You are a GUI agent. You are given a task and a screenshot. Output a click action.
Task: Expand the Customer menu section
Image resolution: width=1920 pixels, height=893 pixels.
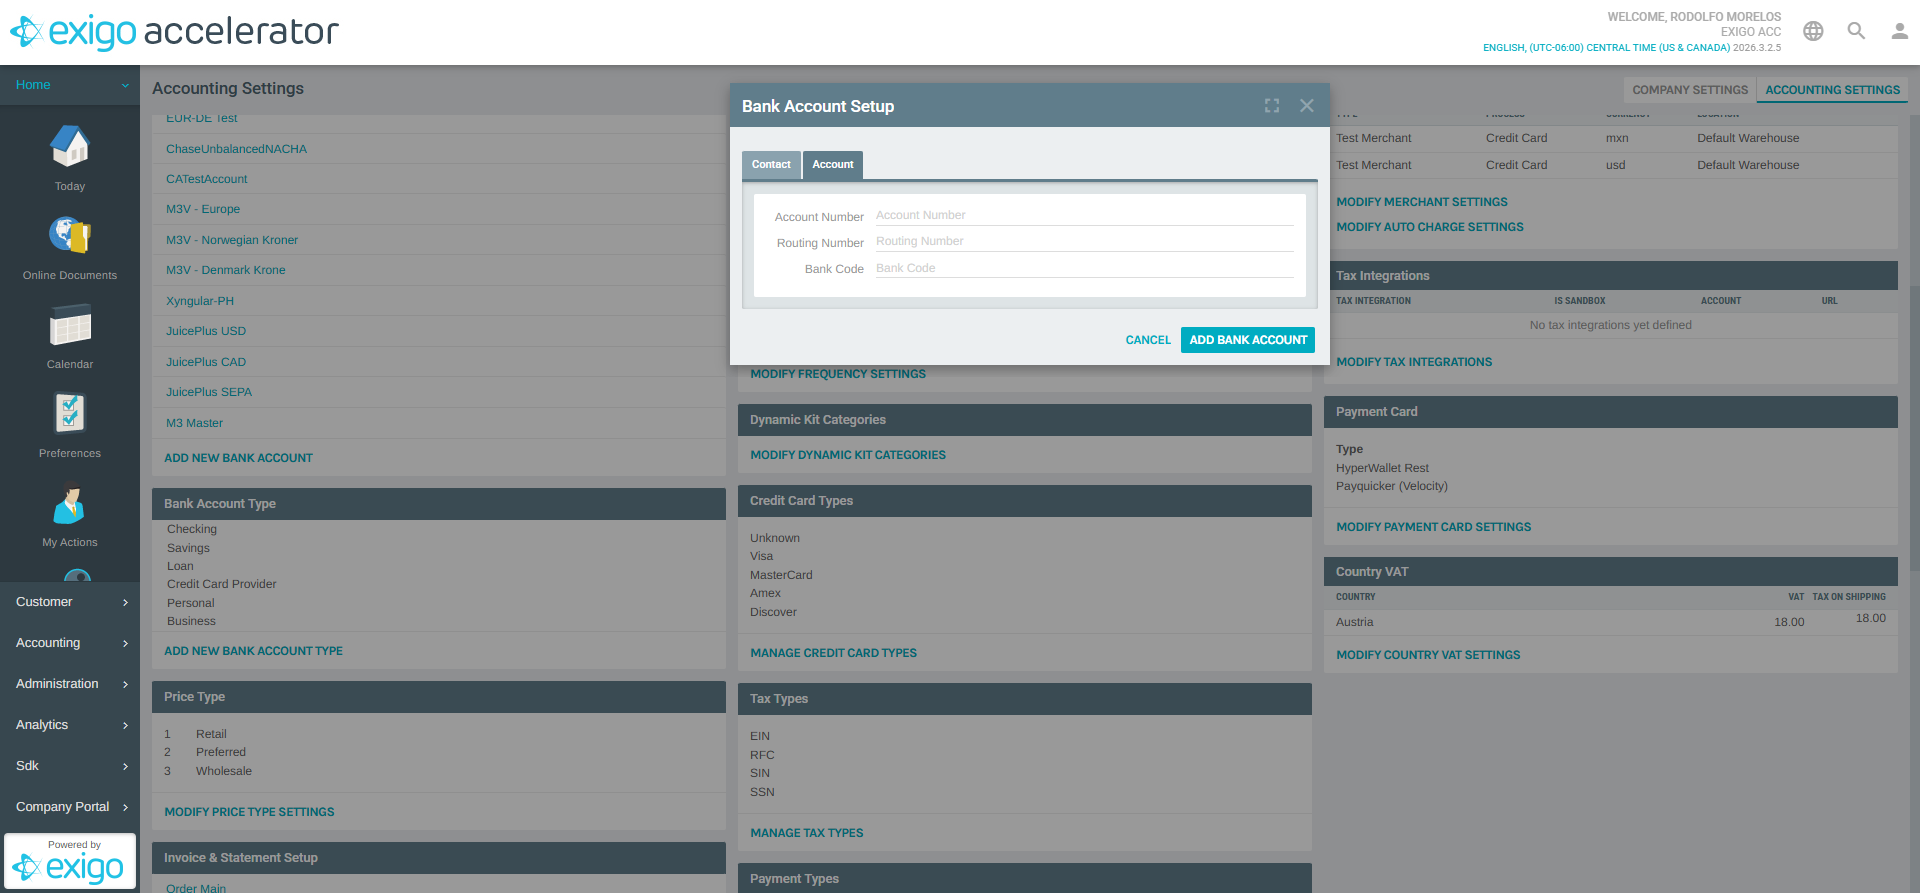[70, 602]
